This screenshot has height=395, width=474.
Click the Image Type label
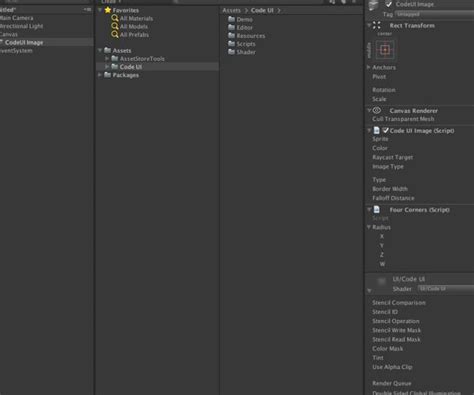pyautogui.click(x=388, y=166)
